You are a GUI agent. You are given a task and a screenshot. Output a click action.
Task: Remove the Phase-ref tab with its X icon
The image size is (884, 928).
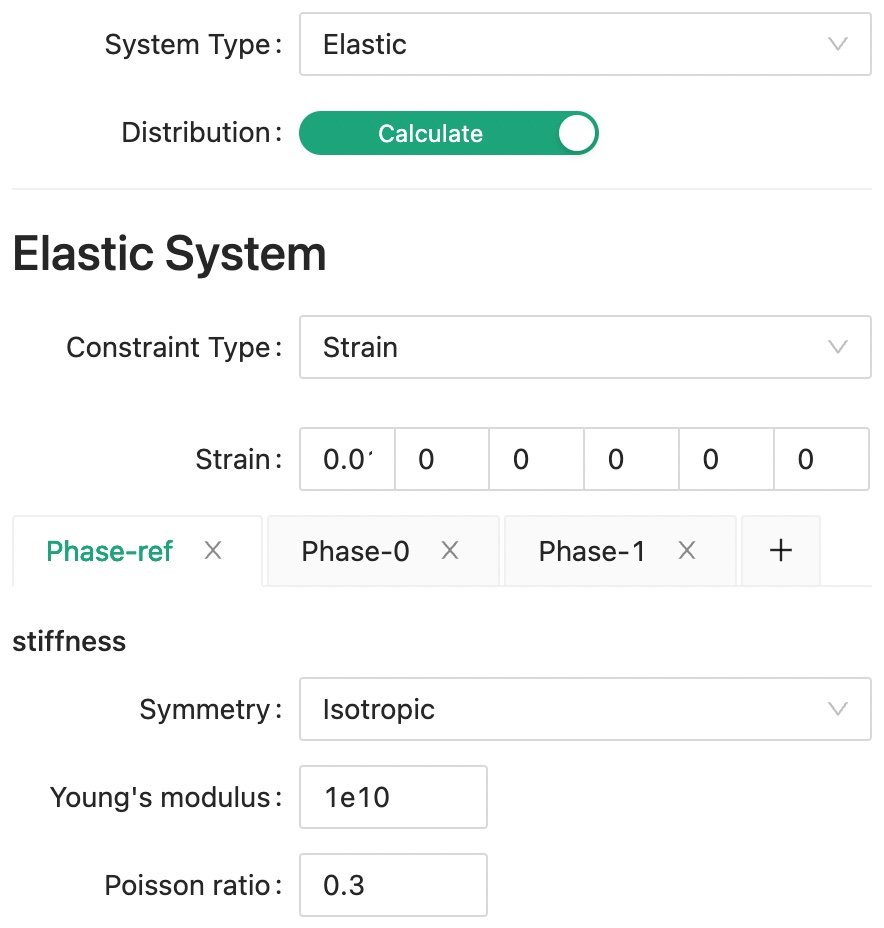pyautogui.click(x=213, y=550)
